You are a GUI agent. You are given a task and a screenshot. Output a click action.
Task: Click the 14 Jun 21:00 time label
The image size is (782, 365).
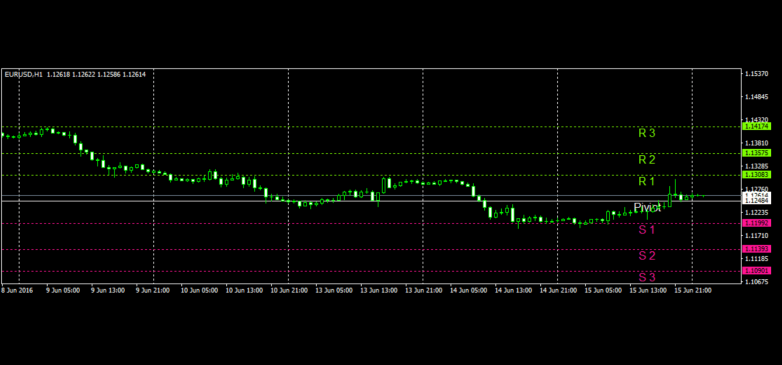tap(558, 290)
